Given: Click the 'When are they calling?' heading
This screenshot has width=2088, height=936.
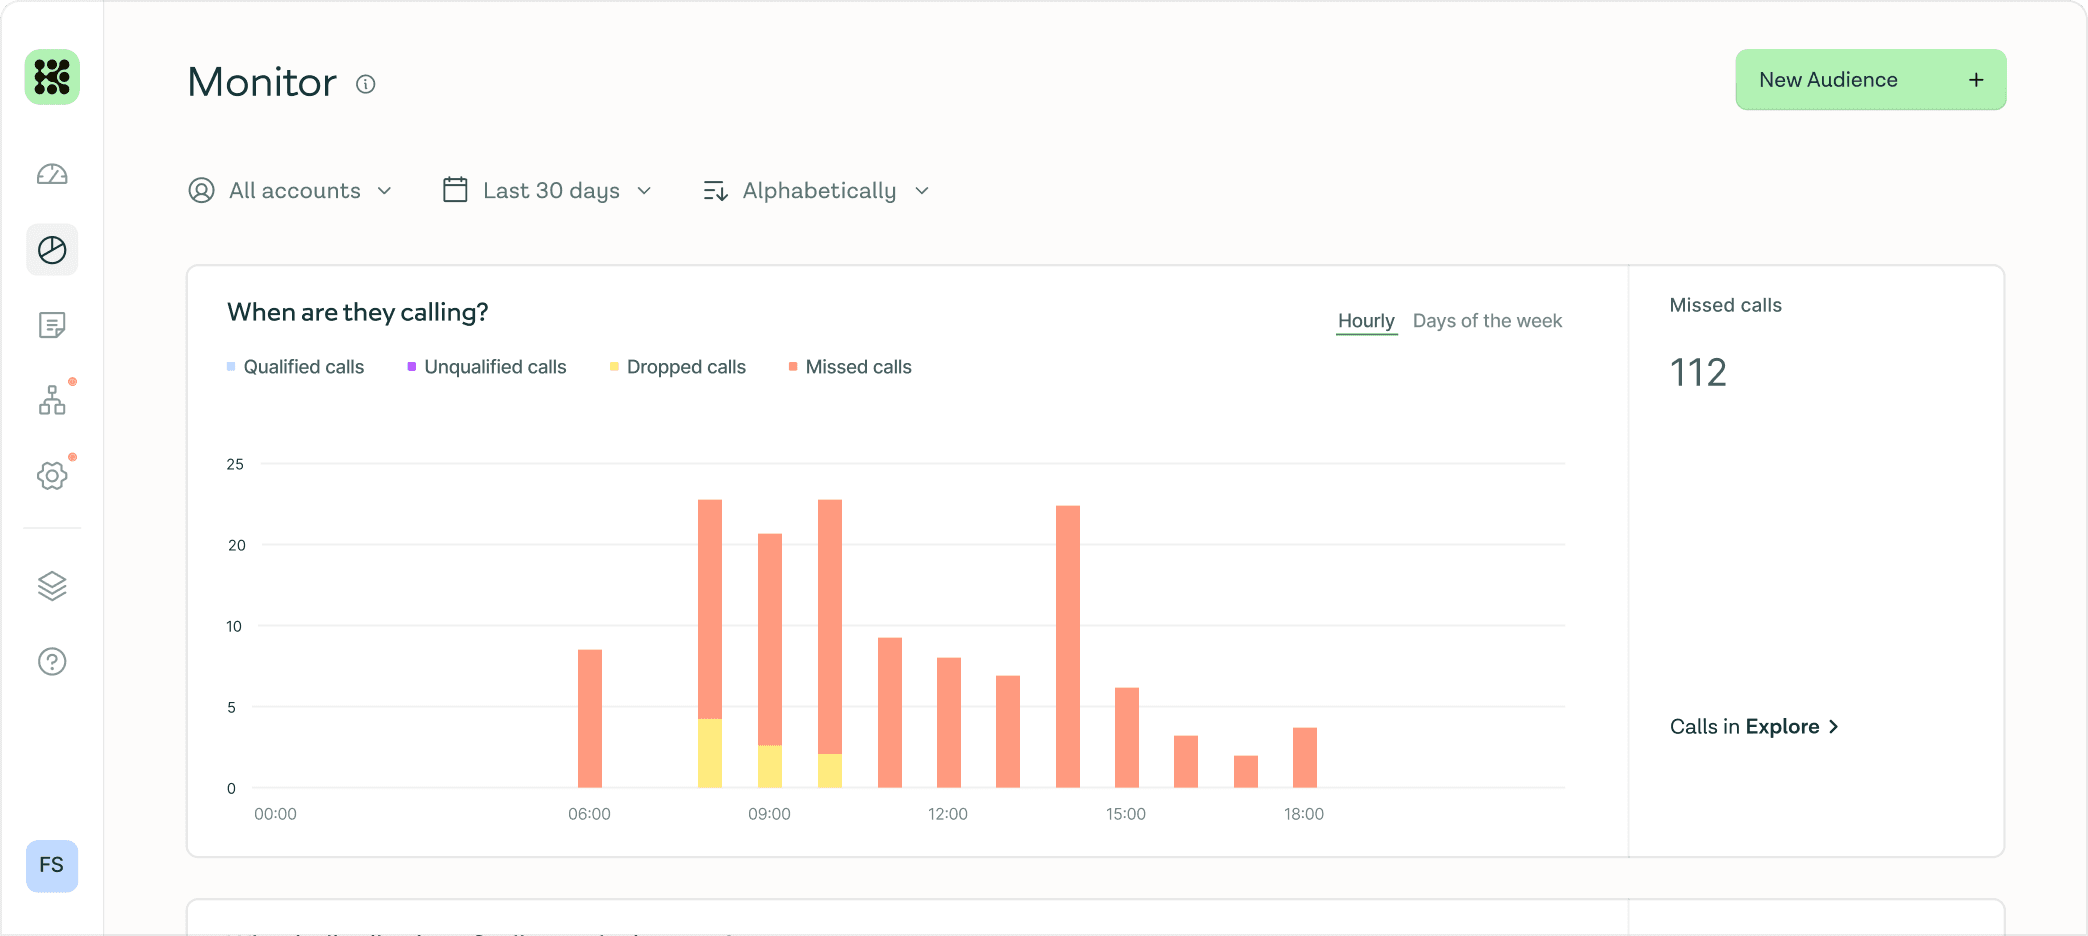Looking at the screenshot, I should [x=358, y=313].
